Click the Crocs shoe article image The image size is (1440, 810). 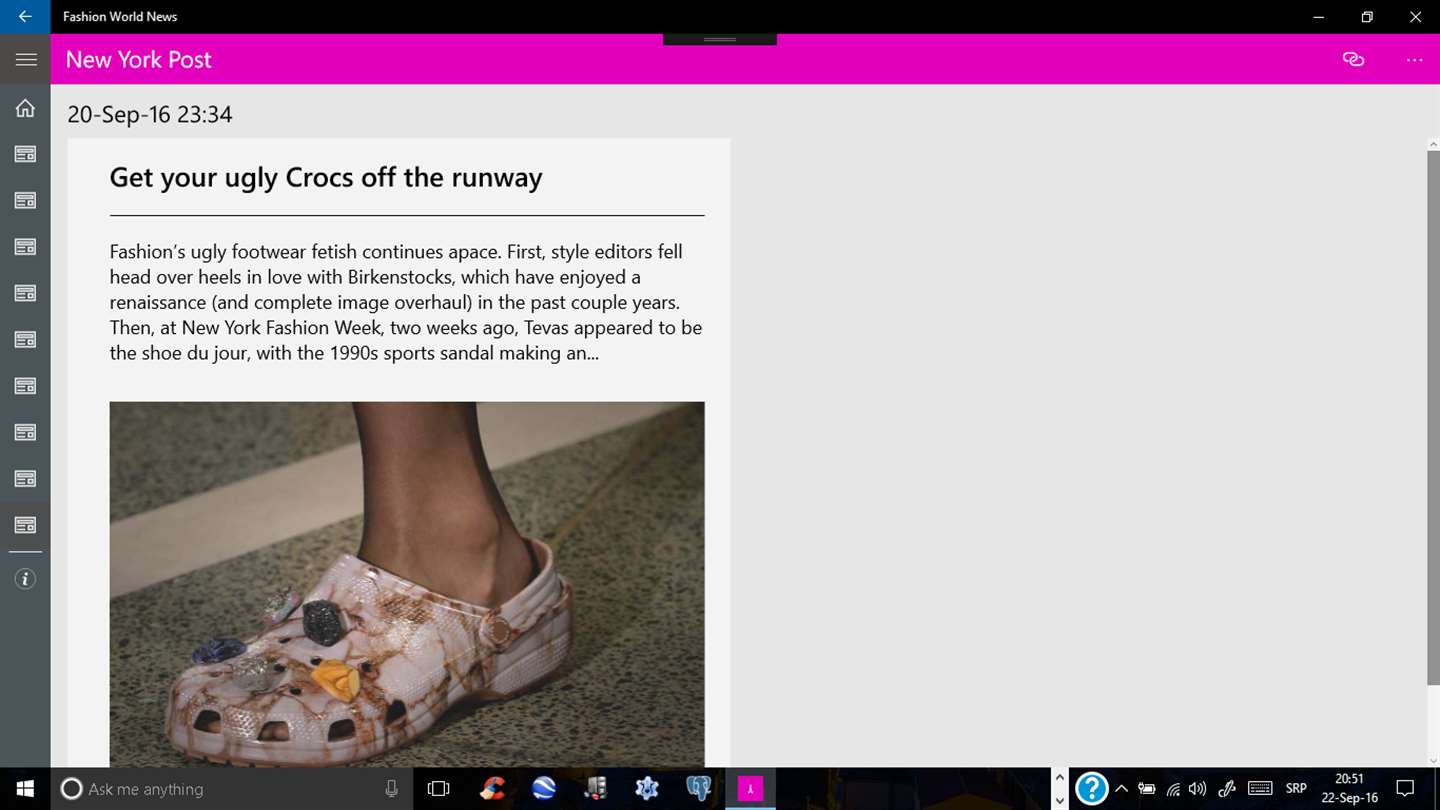point(407,584)
